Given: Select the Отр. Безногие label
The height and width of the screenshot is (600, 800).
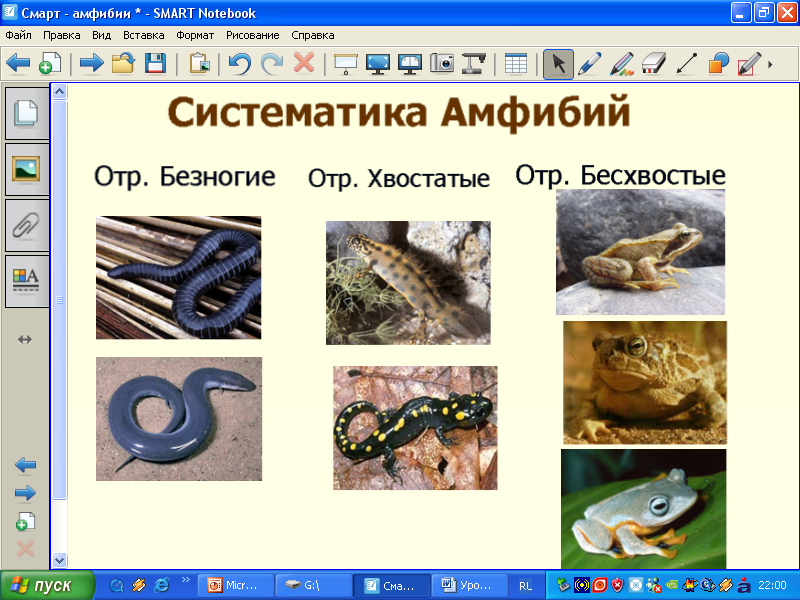Looking at the screenshot, I should coord(185,177).
